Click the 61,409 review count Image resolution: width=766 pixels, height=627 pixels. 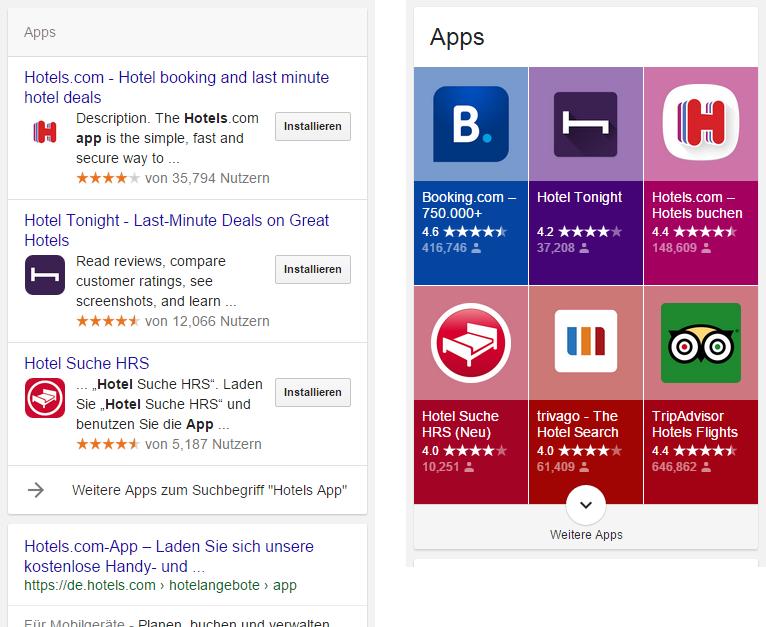556,467
